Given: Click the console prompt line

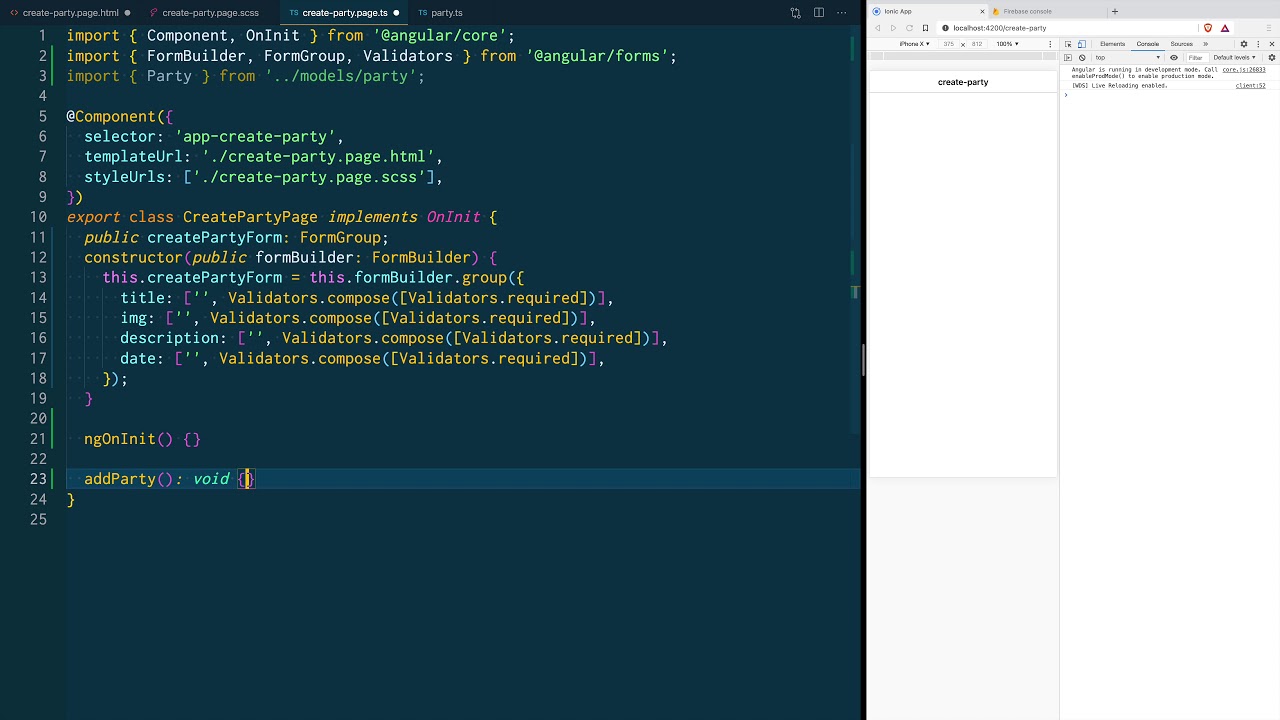Looking at the screenshot, I should (x=1170, y=95).
